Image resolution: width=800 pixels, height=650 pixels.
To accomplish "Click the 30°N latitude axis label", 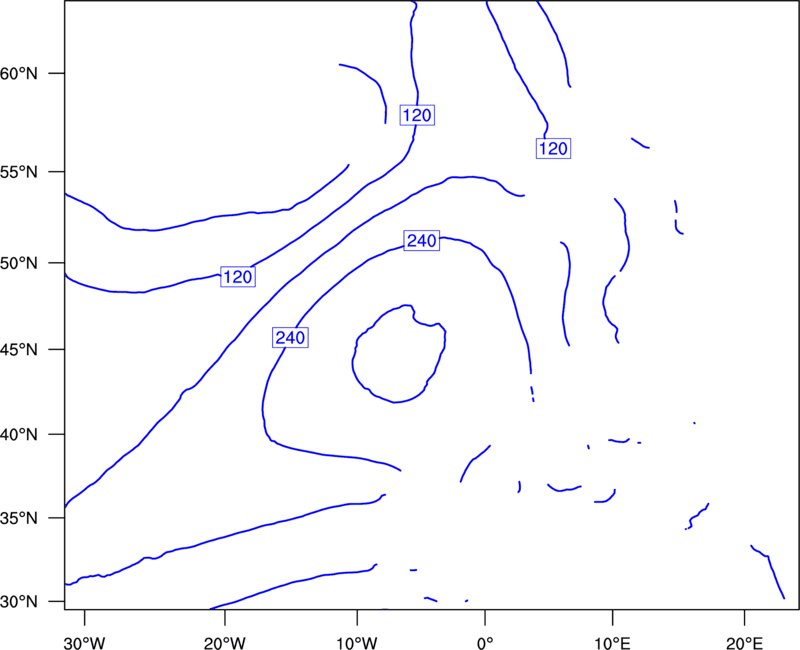I will pyautogui.click(x=19, y=602).
